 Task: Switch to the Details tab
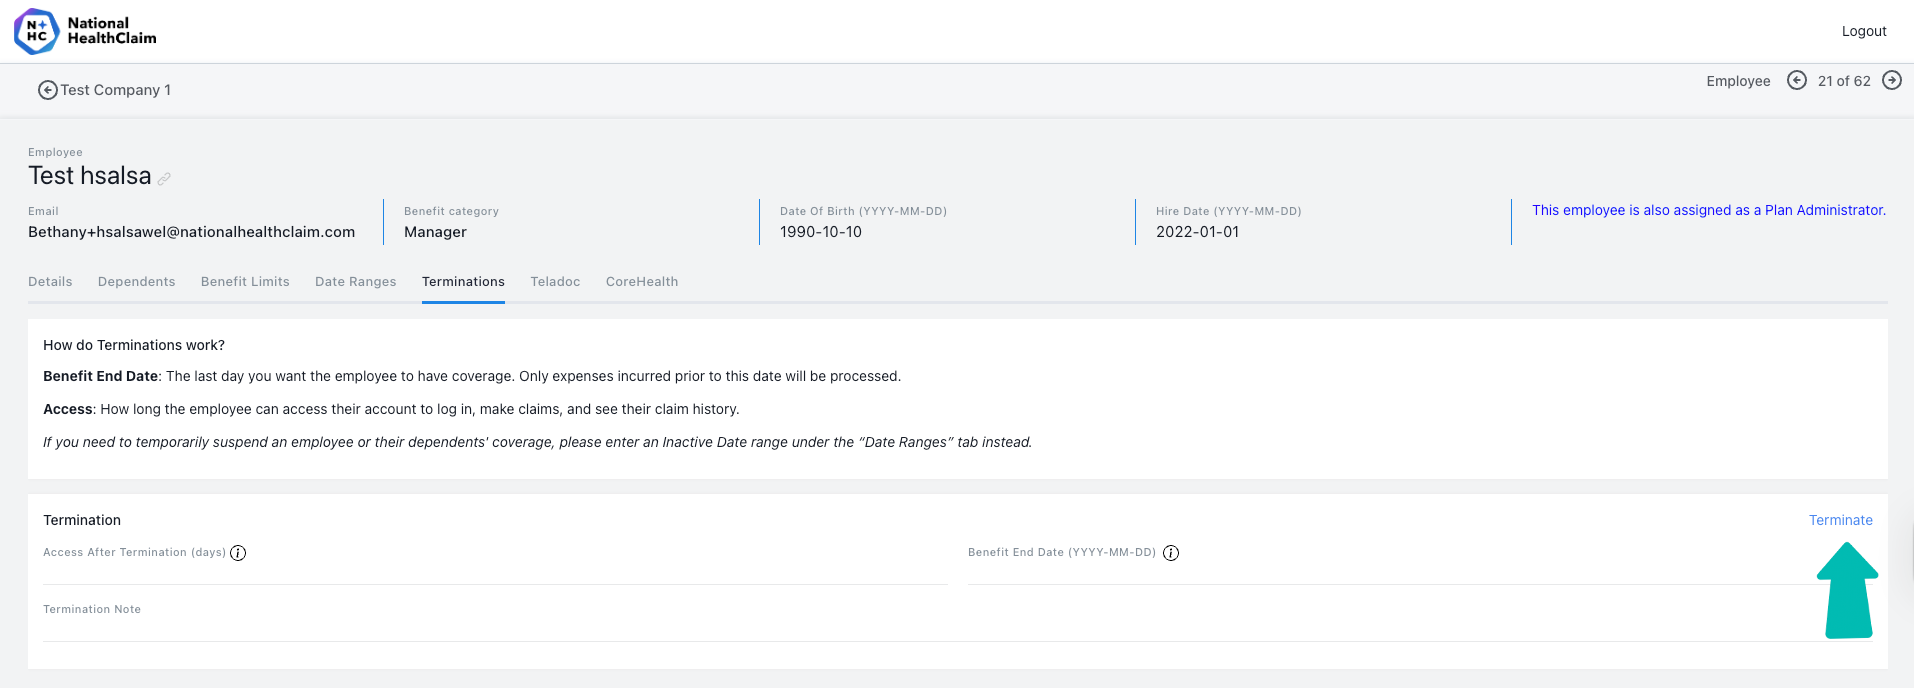[x=50, y=282]
